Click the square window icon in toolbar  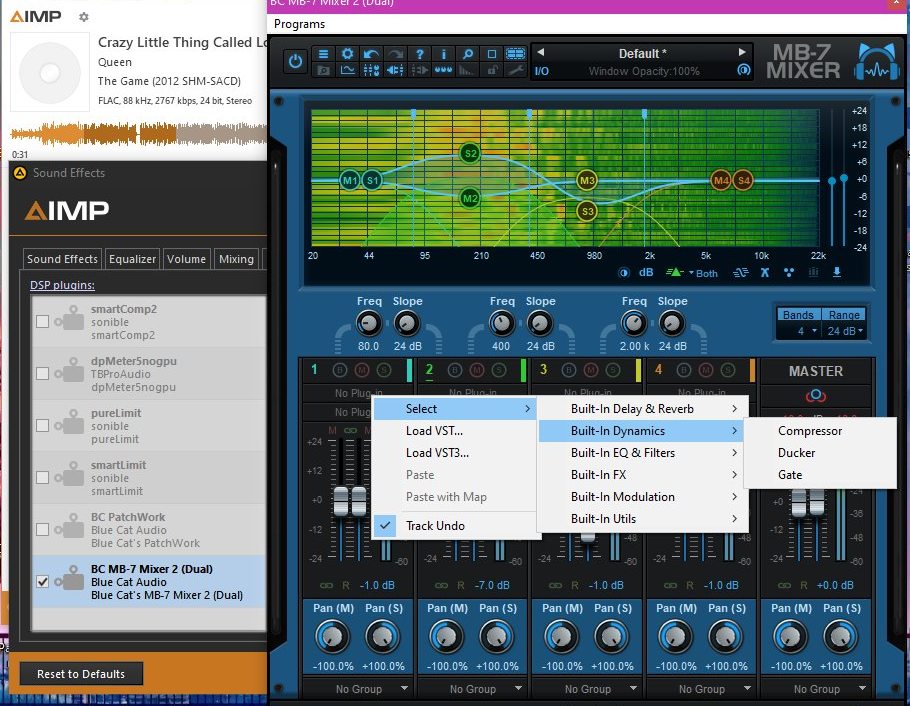(x=492, y=54)
